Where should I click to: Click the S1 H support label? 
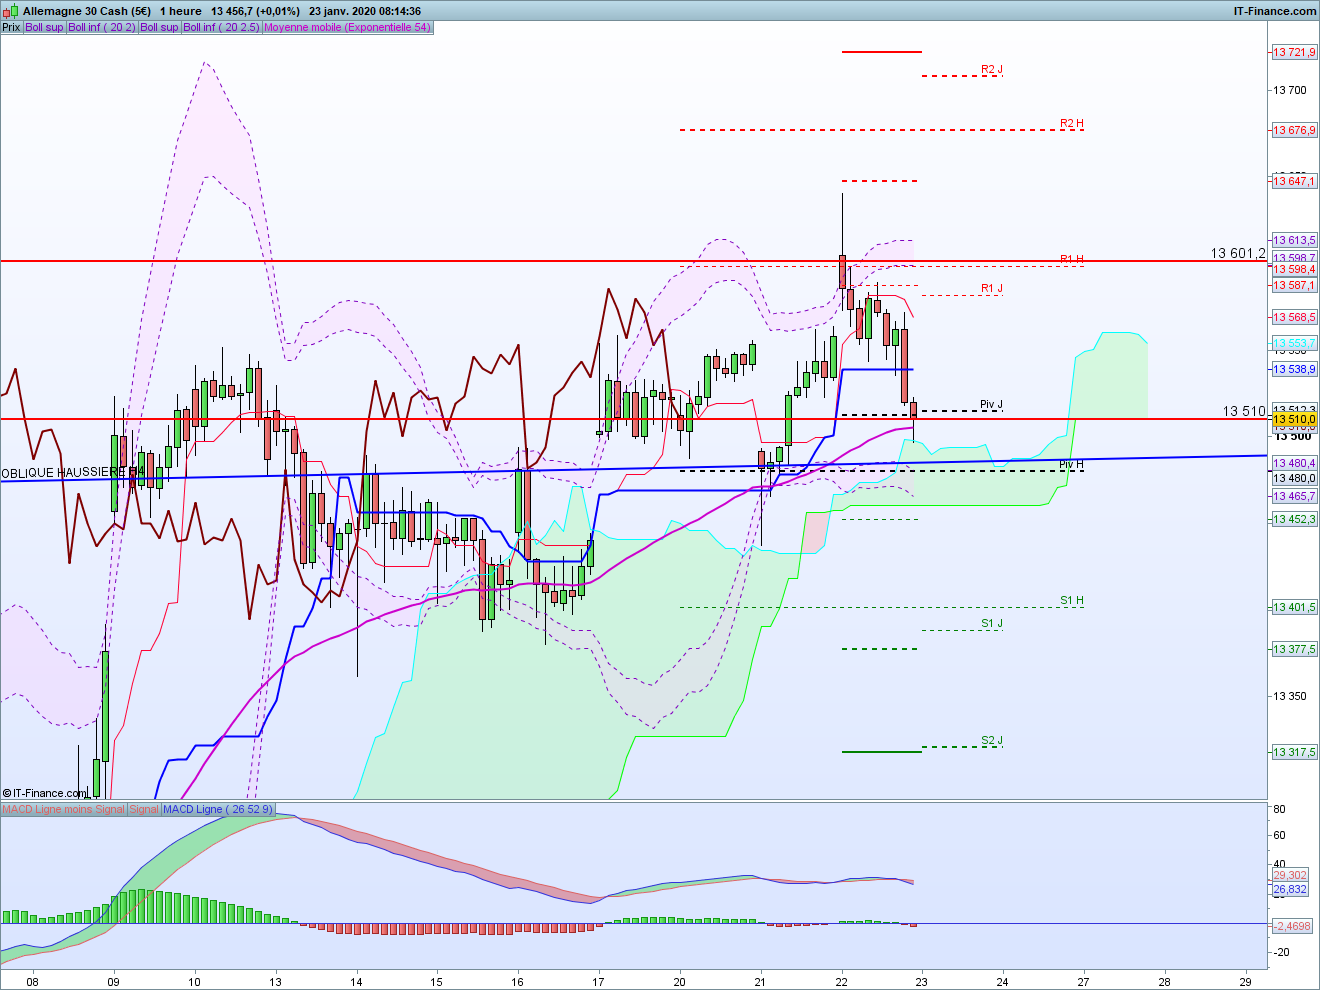[1072, 601]
